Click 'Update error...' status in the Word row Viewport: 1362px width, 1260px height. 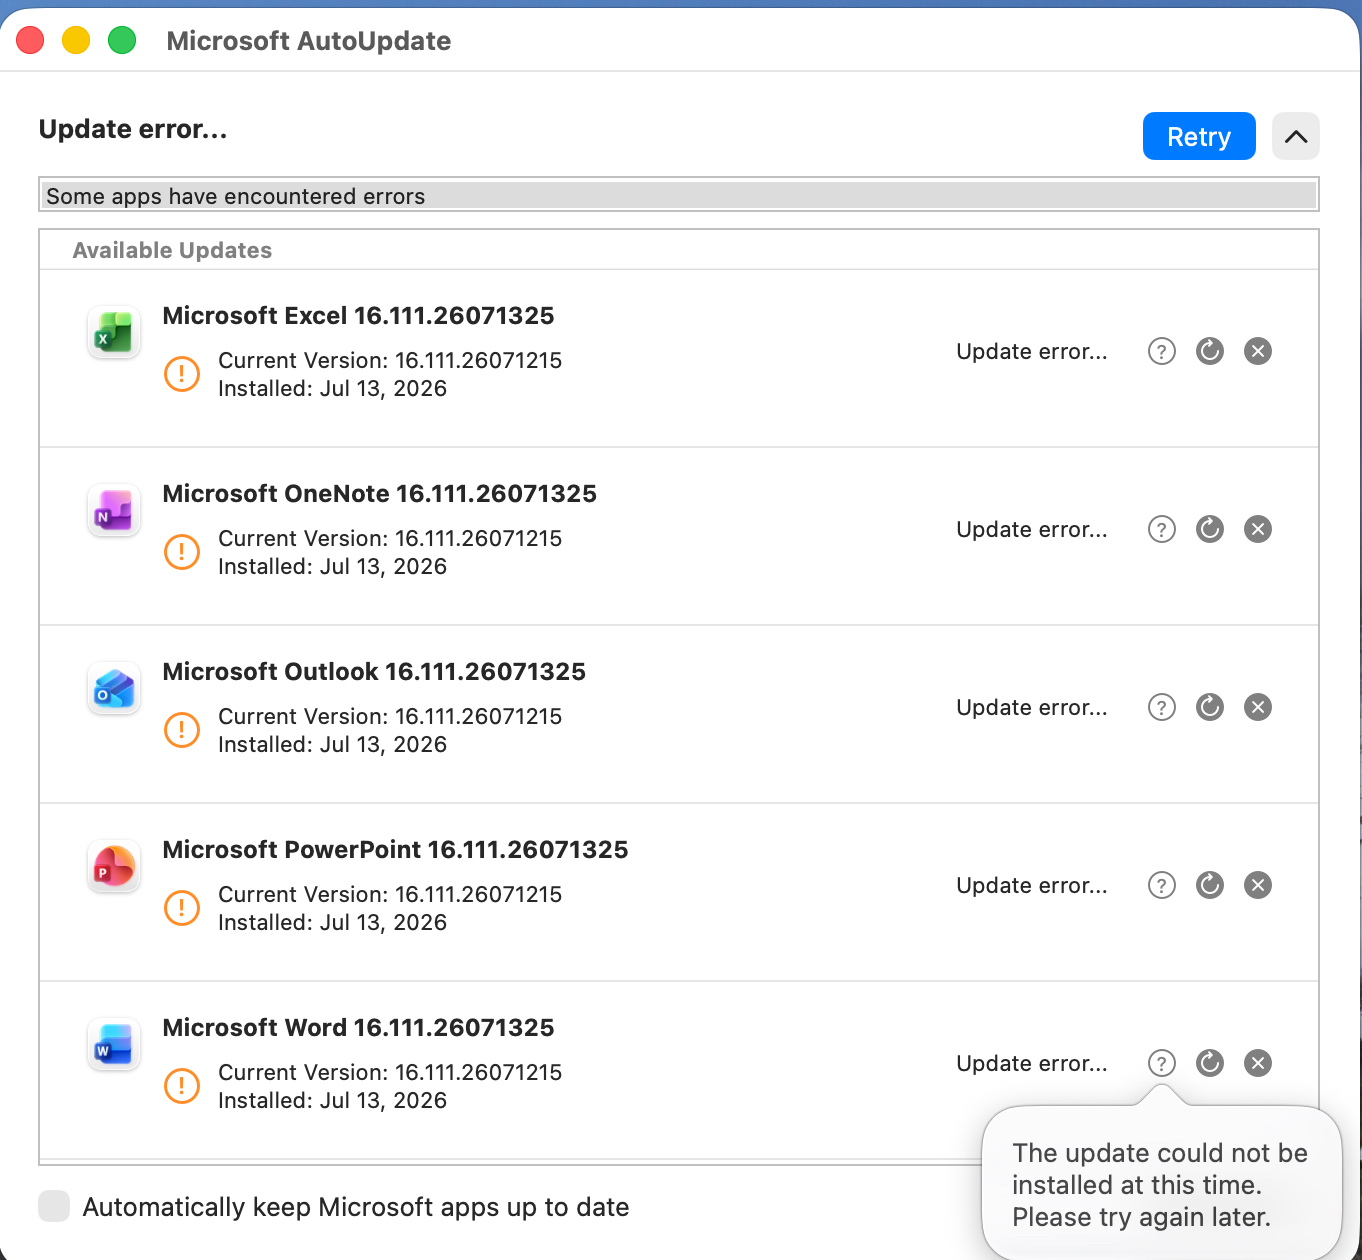click(x=1032, y=1063)
